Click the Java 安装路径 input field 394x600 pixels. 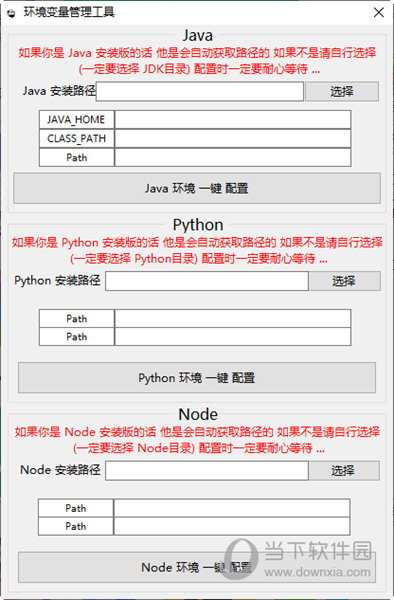coord(200,91)
